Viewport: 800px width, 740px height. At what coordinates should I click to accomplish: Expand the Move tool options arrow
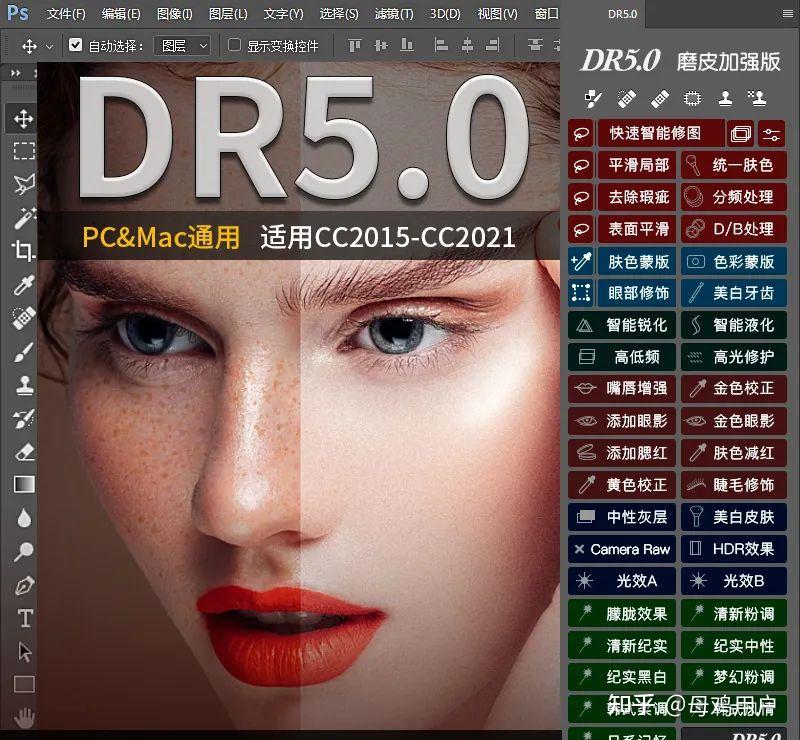click(50, 46)
